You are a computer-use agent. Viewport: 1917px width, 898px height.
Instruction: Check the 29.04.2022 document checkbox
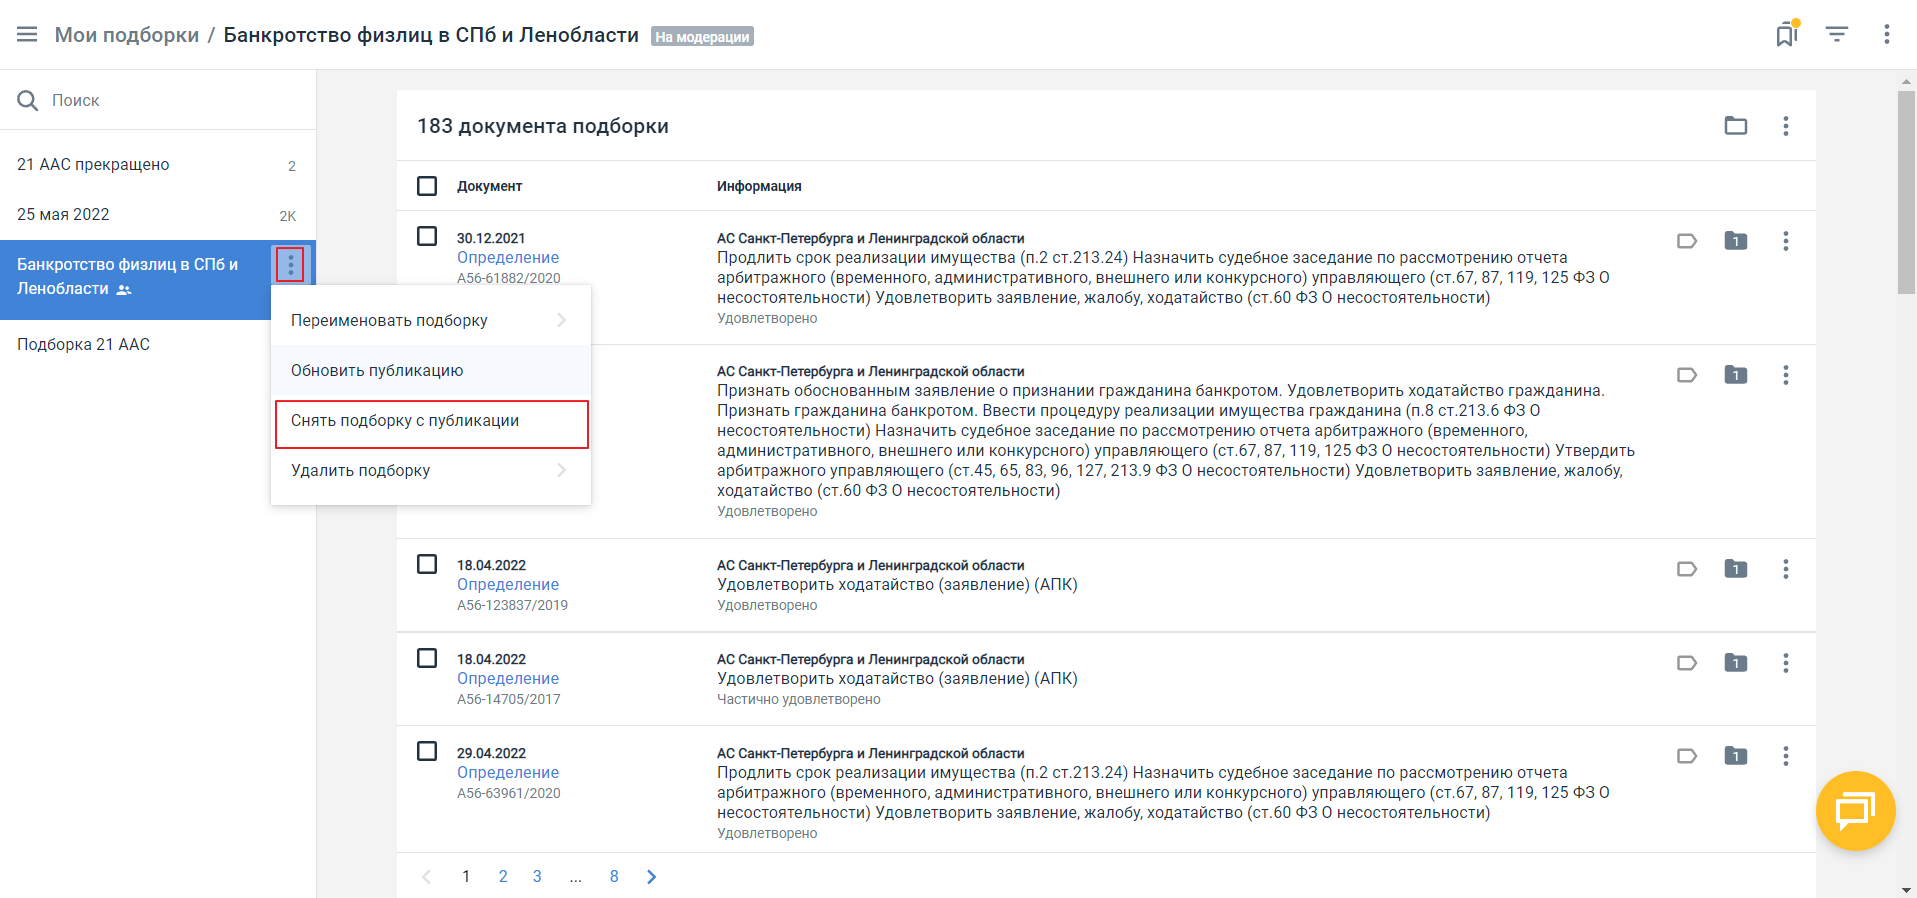[427, 751]
